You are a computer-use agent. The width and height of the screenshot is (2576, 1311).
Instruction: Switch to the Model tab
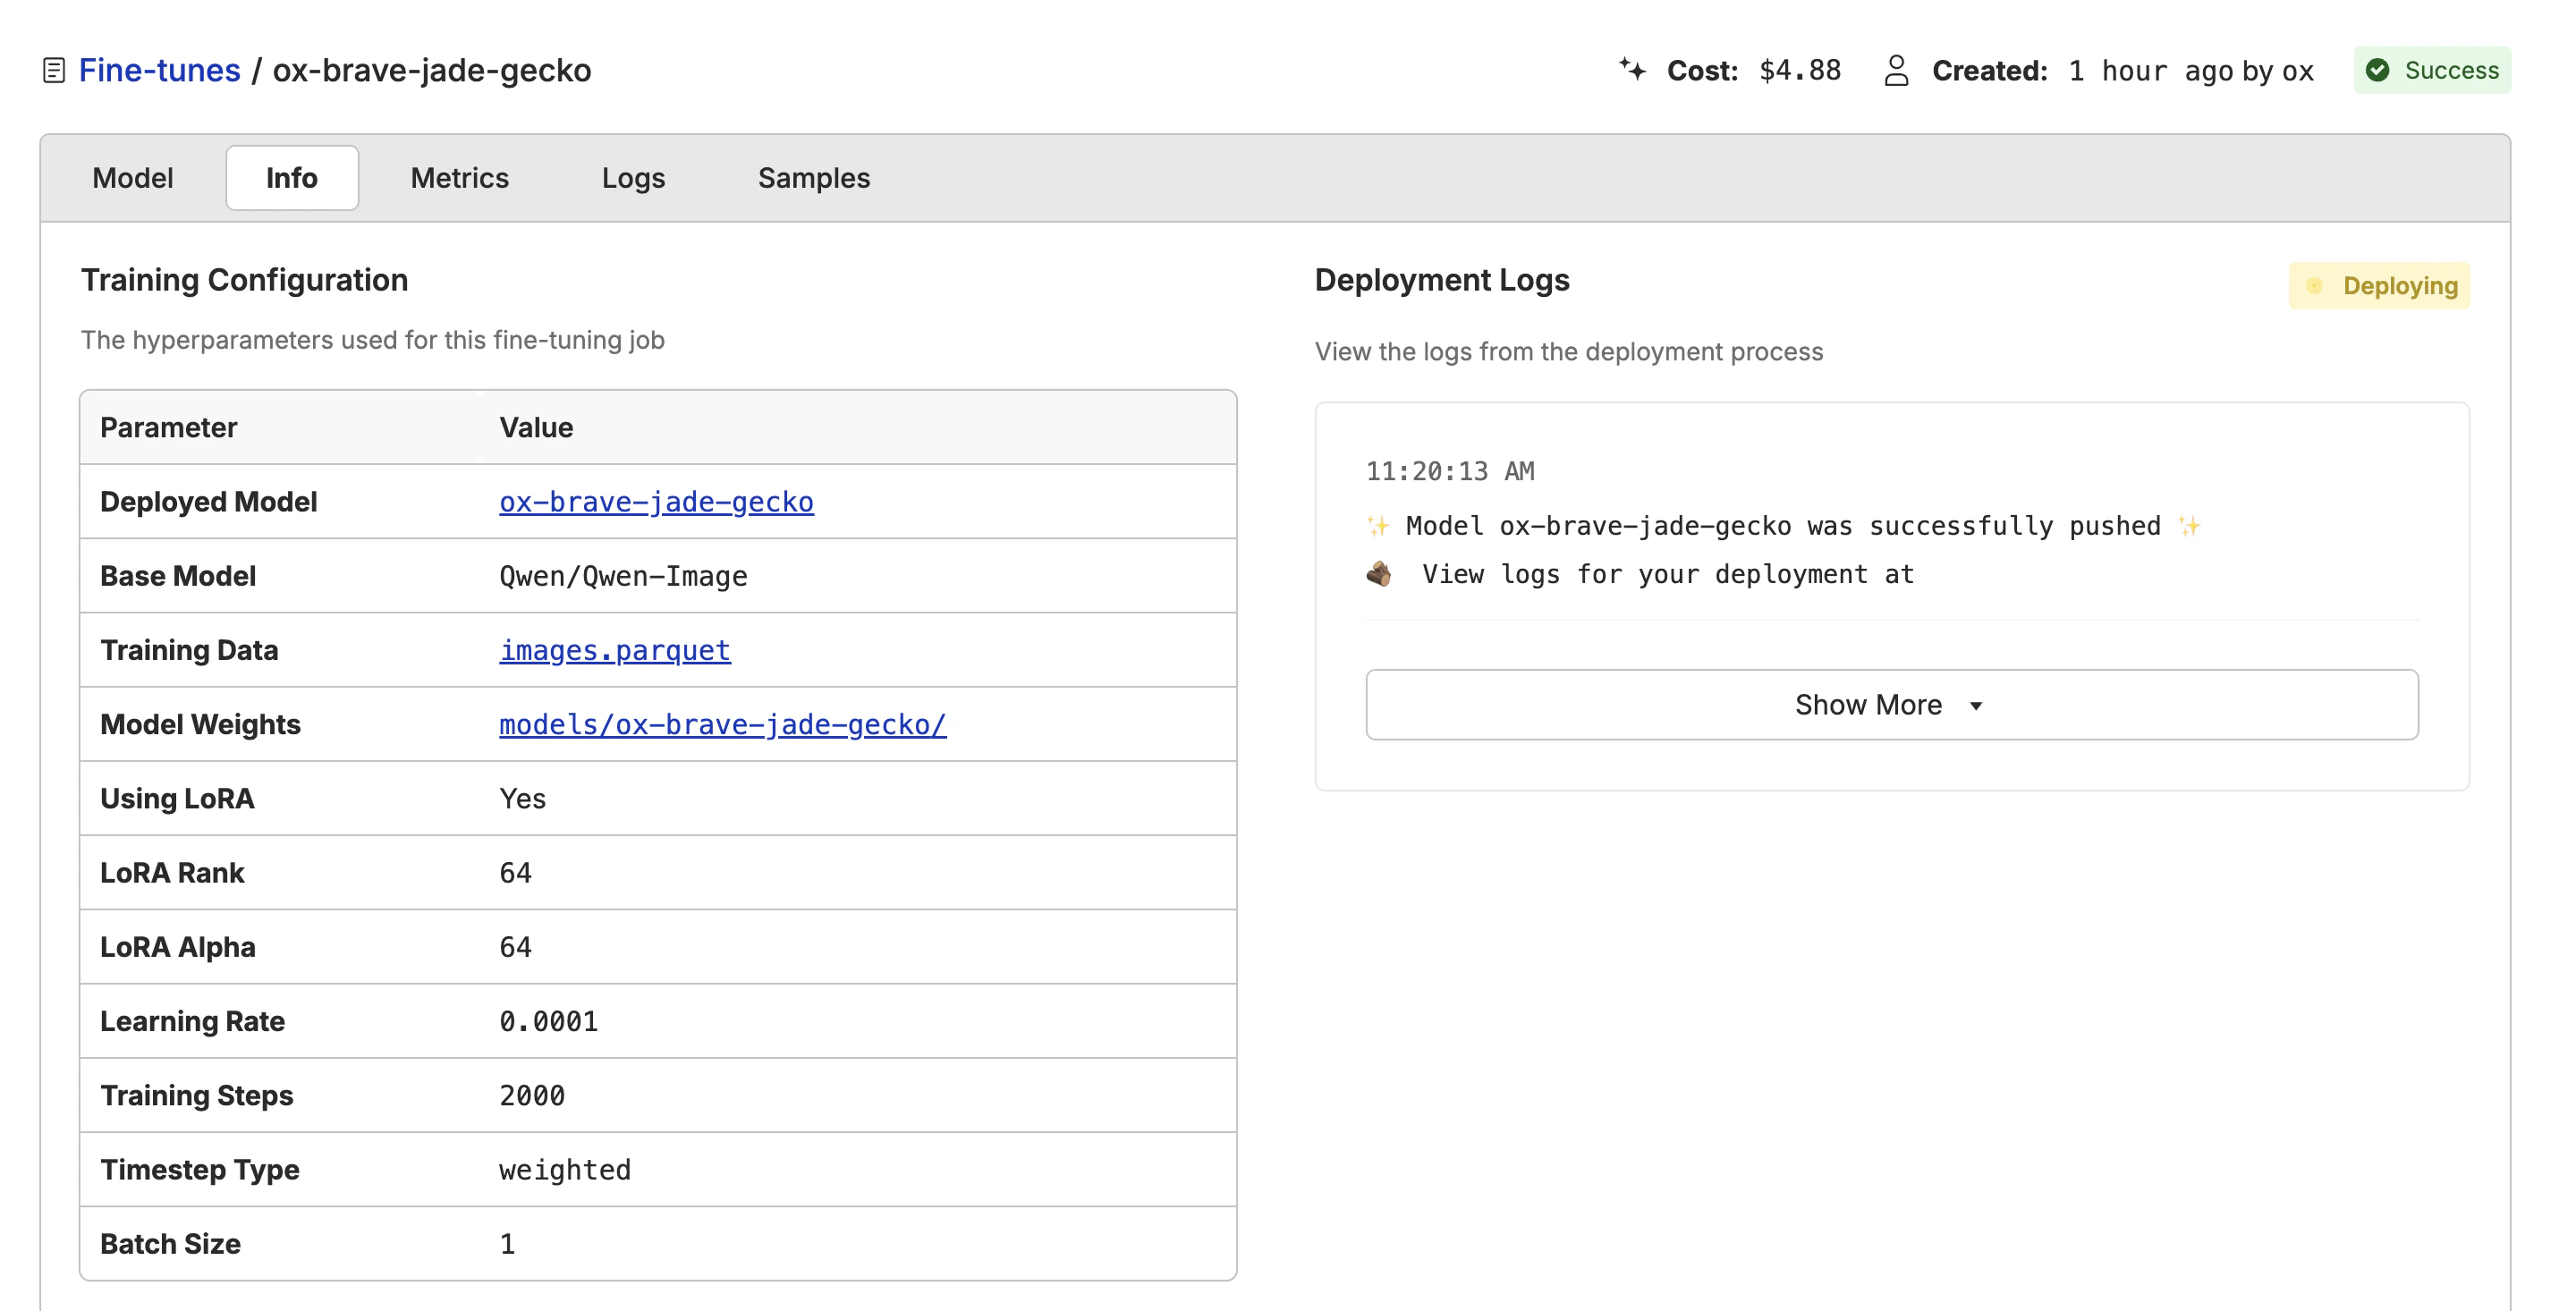[x=132, y=178]
